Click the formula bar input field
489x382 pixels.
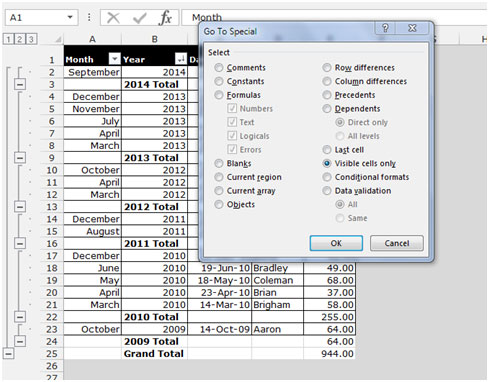pos(333,18)
